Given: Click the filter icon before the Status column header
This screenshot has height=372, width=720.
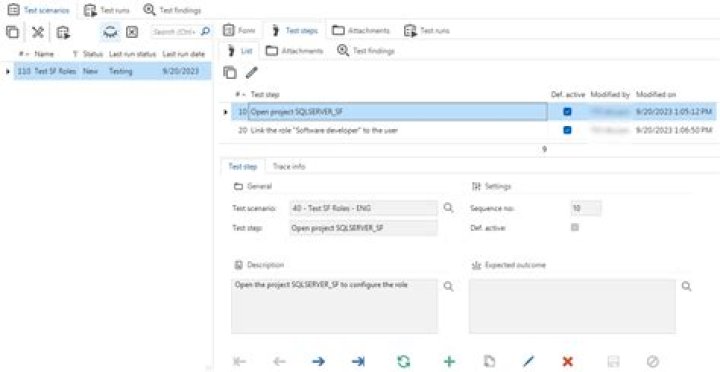Looking at the screenshot, I should (75, 54).
